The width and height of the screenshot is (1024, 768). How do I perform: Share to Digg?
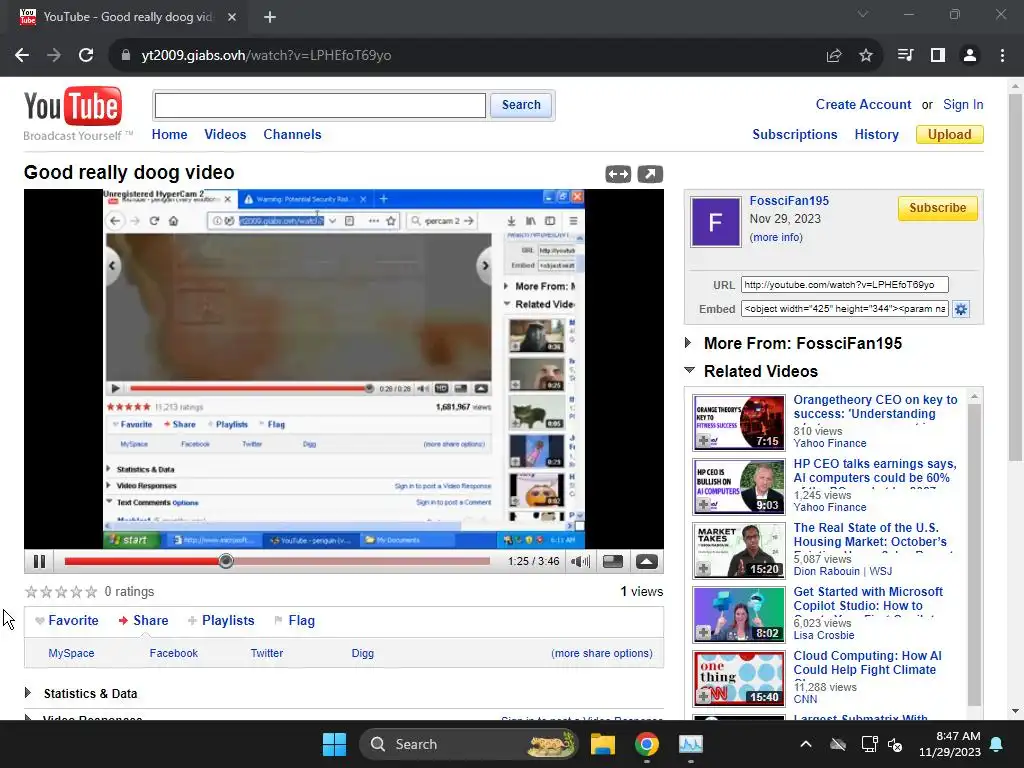(362, 653)
